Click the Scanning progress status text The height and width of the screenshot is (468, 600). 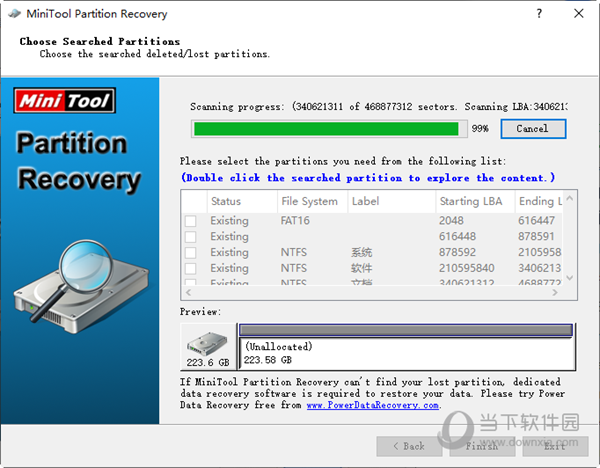pyautogui.click(x=379, y=107)
